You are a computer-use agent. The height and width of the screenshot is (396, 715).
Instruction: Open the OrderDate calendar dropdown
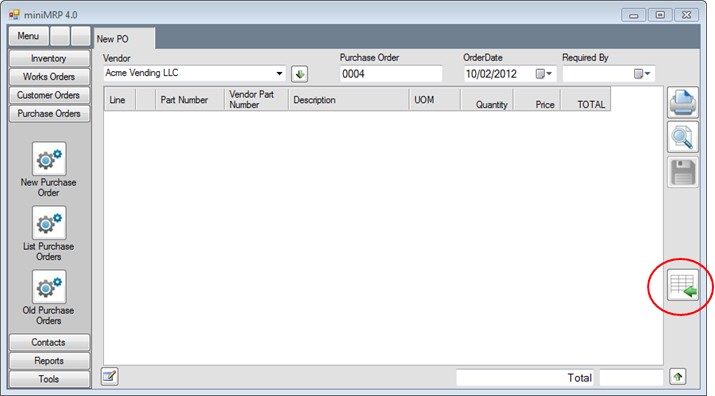coord(544,74)
